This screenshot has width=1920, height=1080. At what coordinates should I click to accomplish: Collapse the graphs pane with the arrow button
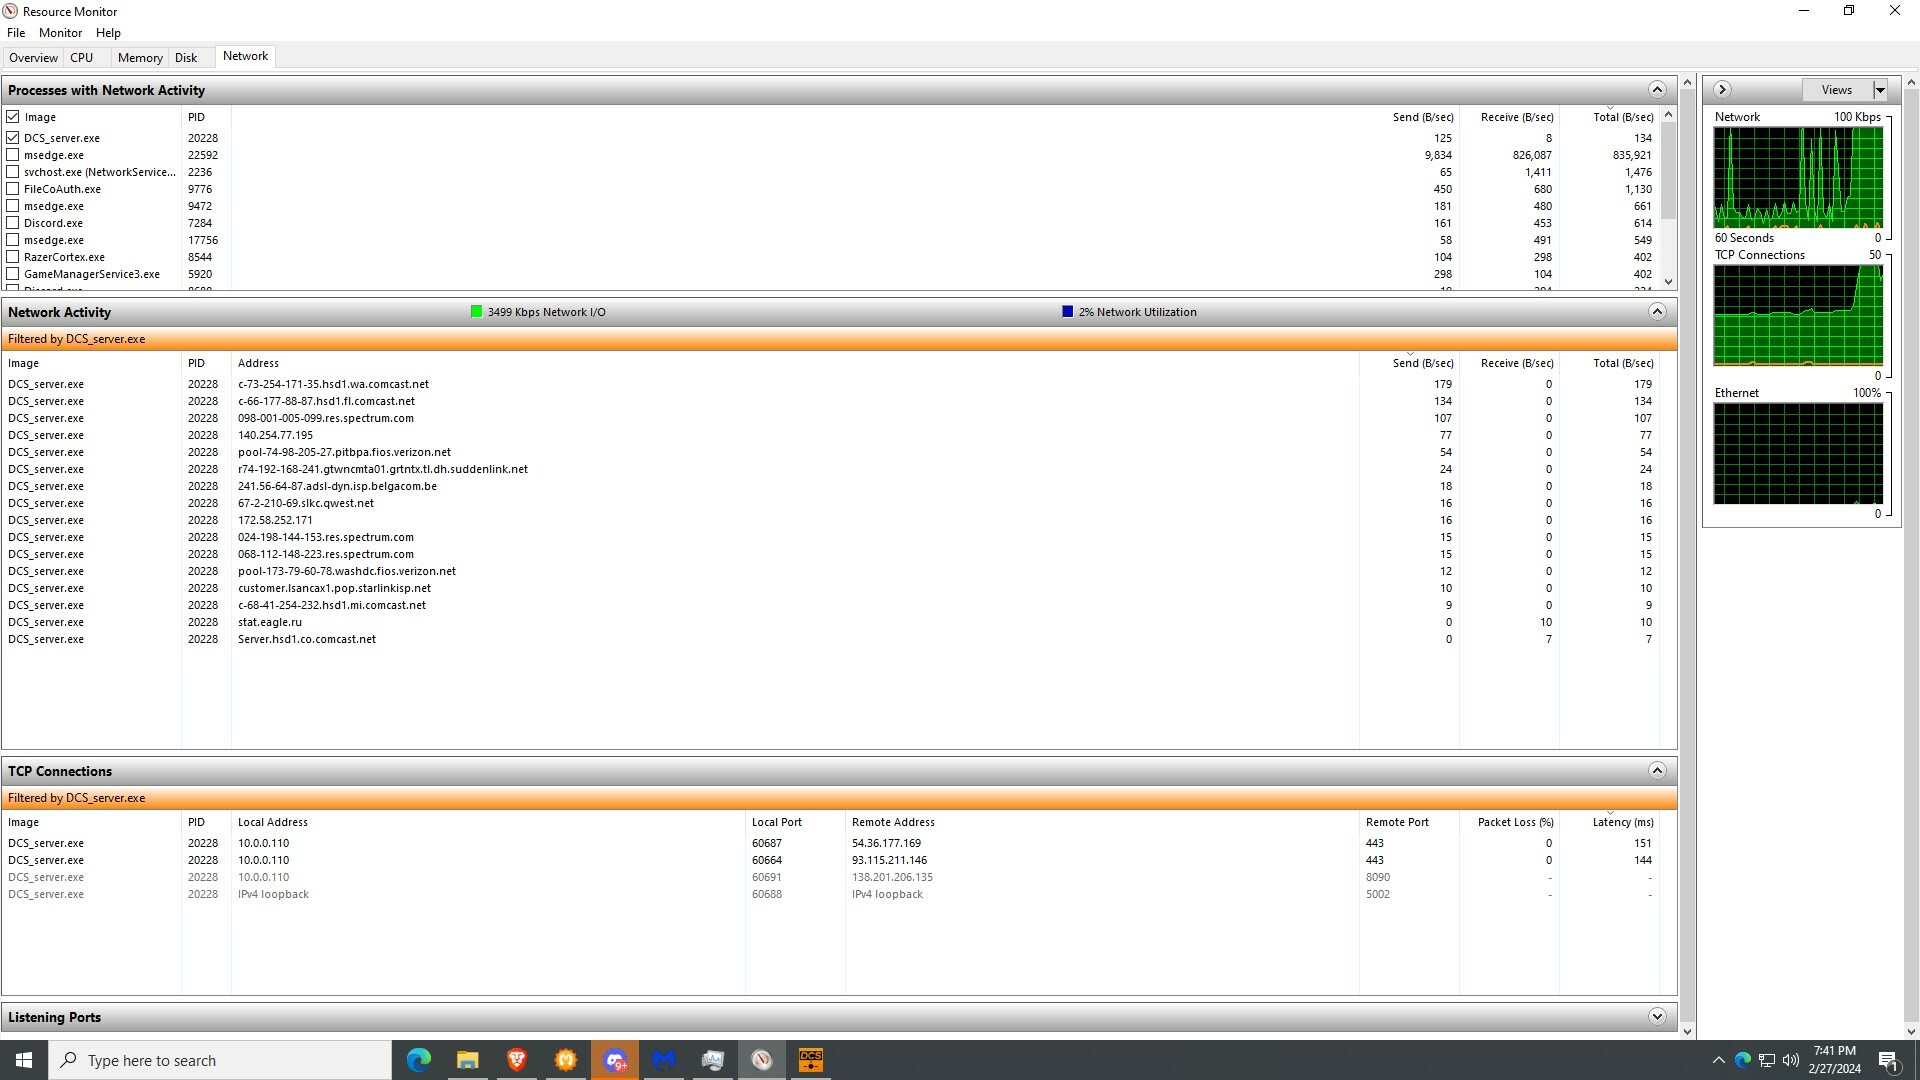pyautogui.click(x=1722, y=90)
